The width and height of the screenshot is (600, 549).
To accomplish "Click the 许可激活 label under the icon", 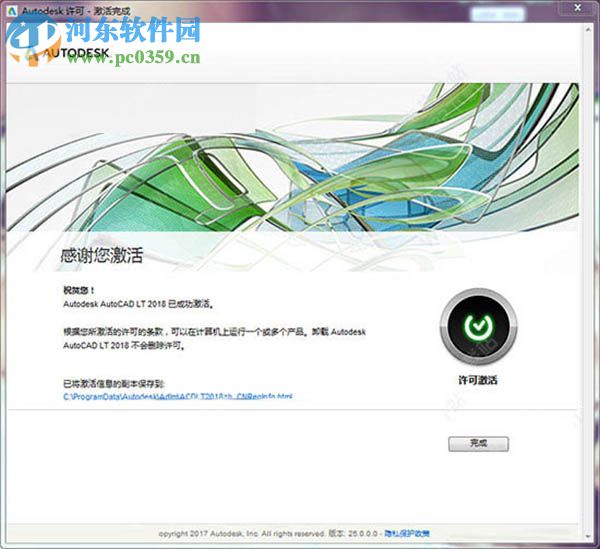I will coord(478,380).
